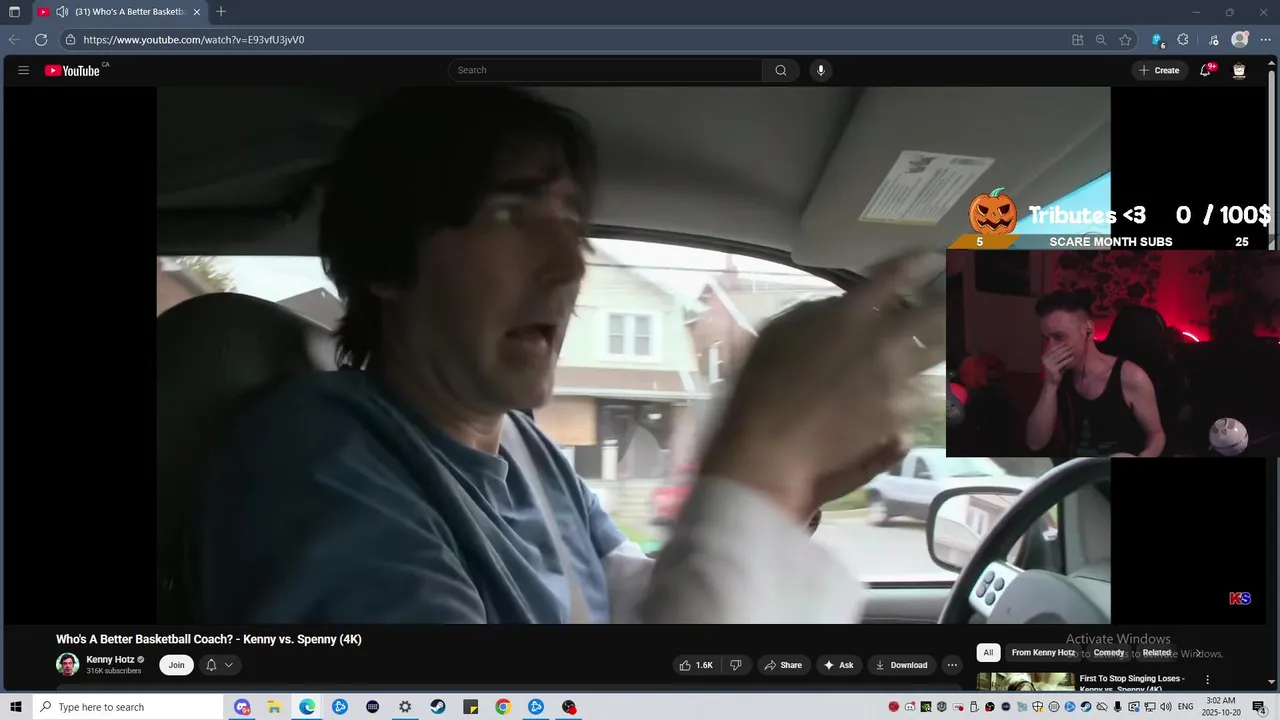The image size is (1280, 720).
Task: Open app available install icon in address bar
Action: click(x=1077, y=40)
